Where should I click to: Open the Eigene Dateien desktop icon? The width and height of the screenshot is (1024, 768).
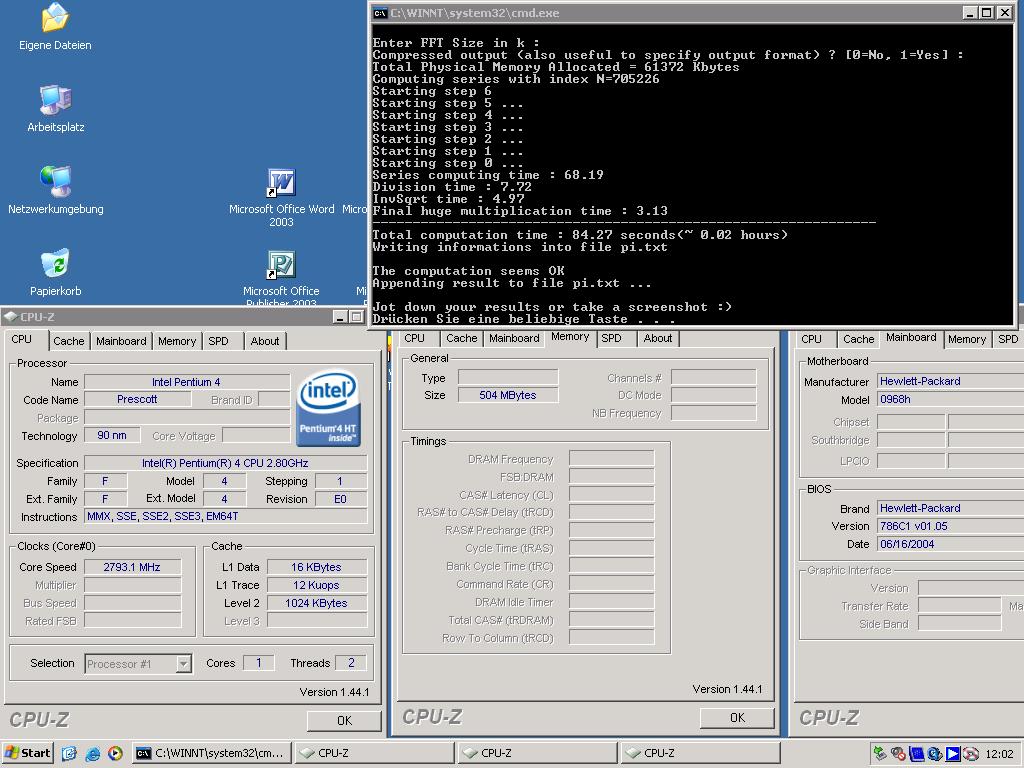[x=56, y=27]
